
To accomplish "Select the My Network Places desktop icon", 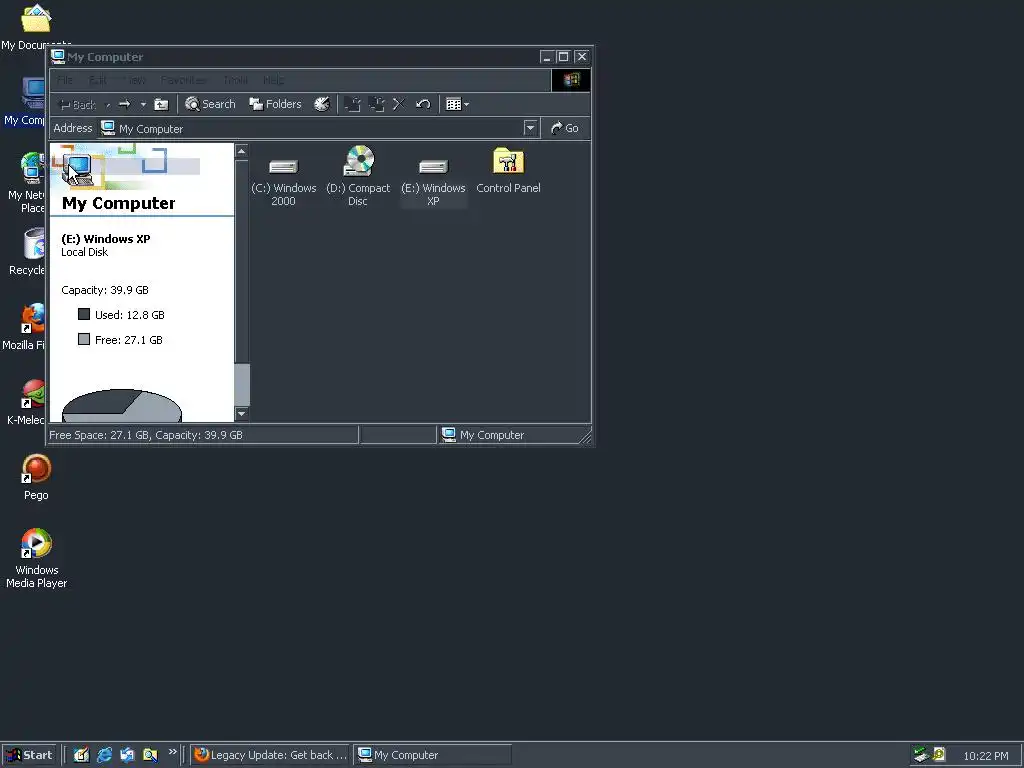I will 29,182.
